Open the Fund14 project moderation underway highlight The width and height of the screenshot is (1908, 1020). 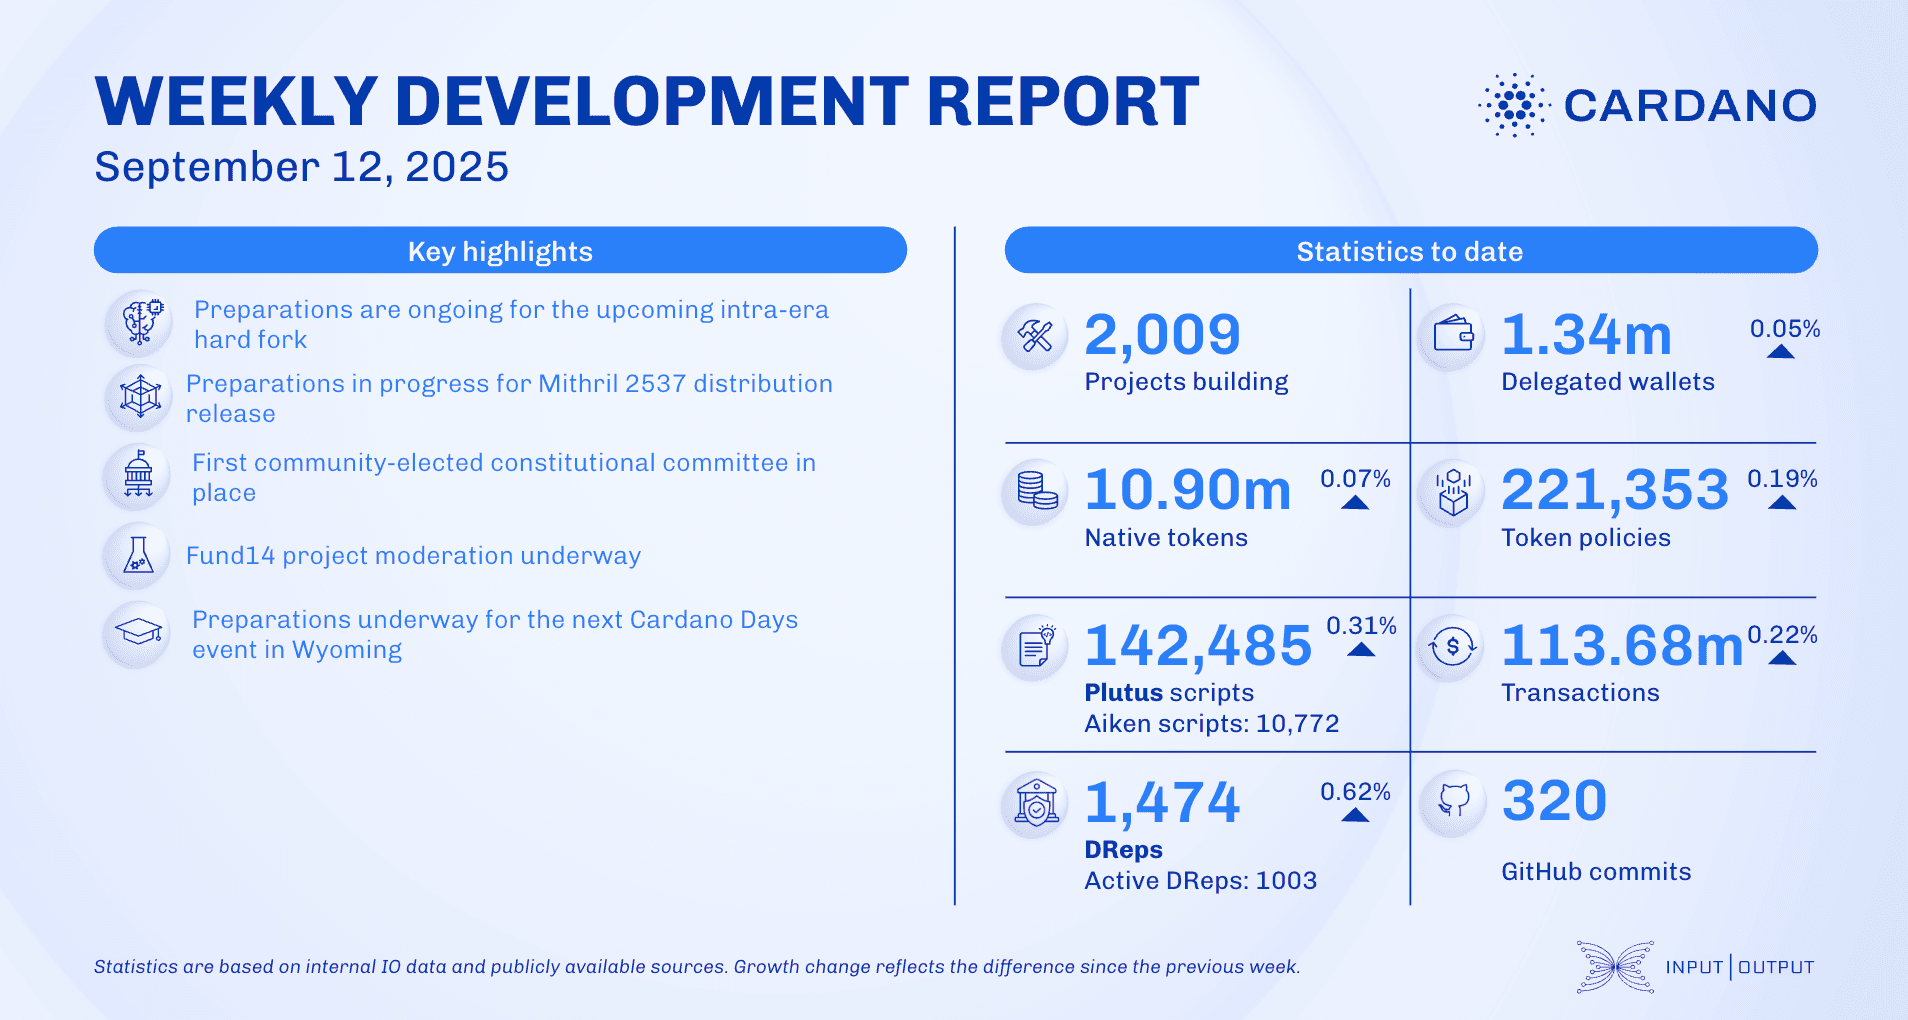(x=413, y=555)
